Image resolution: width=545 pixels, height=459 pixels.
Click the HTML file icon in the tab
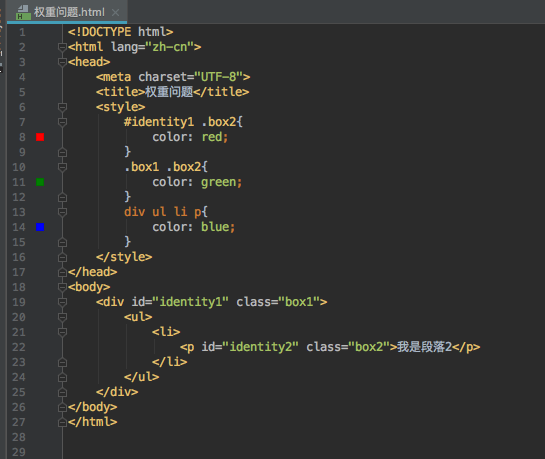click(23, 13)
